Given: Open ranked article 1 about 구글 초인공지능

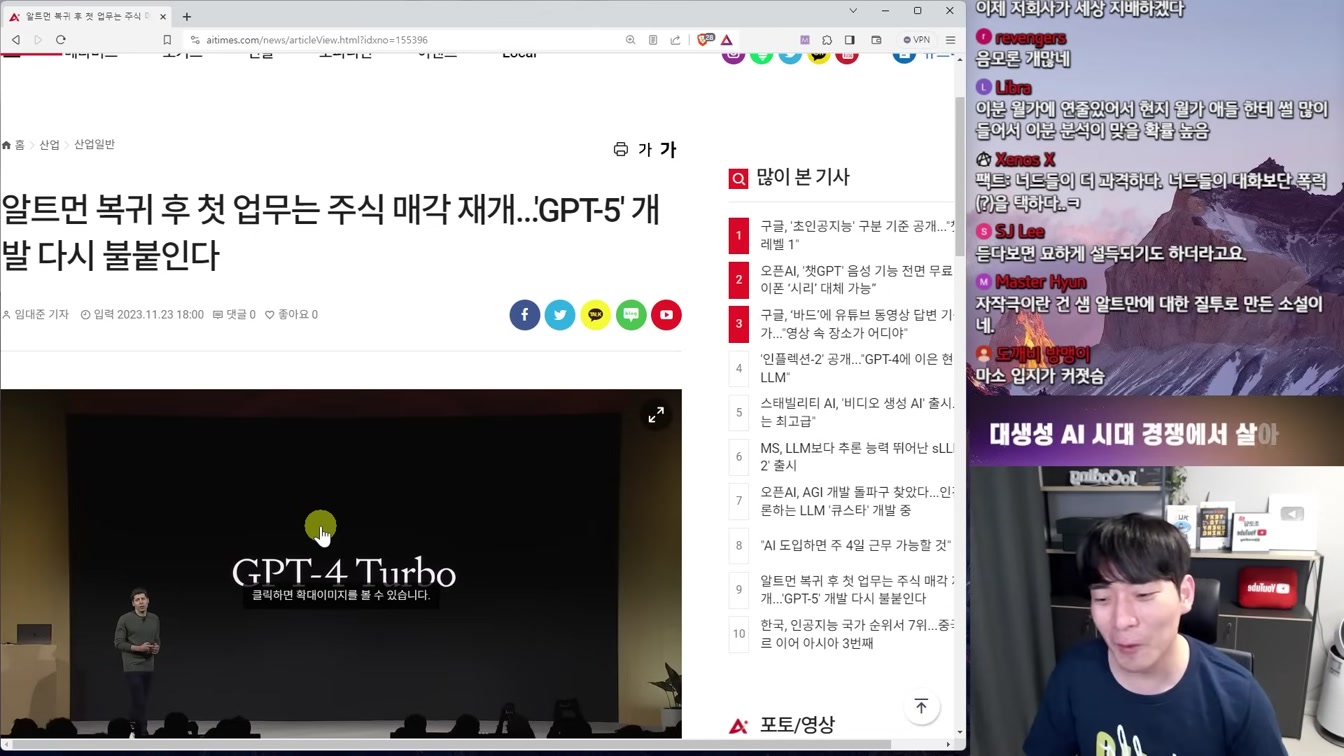Looking at the screenshot, I should coord(857,235).
